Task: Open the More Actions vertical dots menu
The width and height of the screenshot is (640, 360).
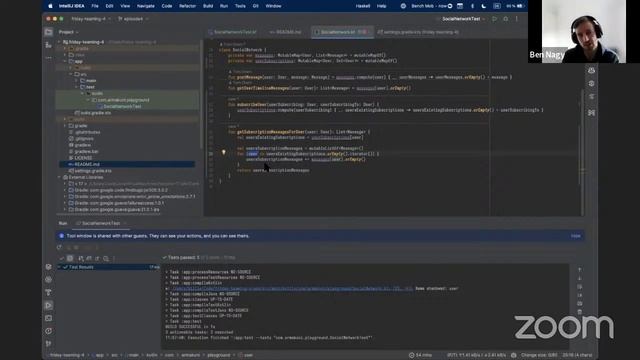Action: pyautogui.click(x=517, y=19)
